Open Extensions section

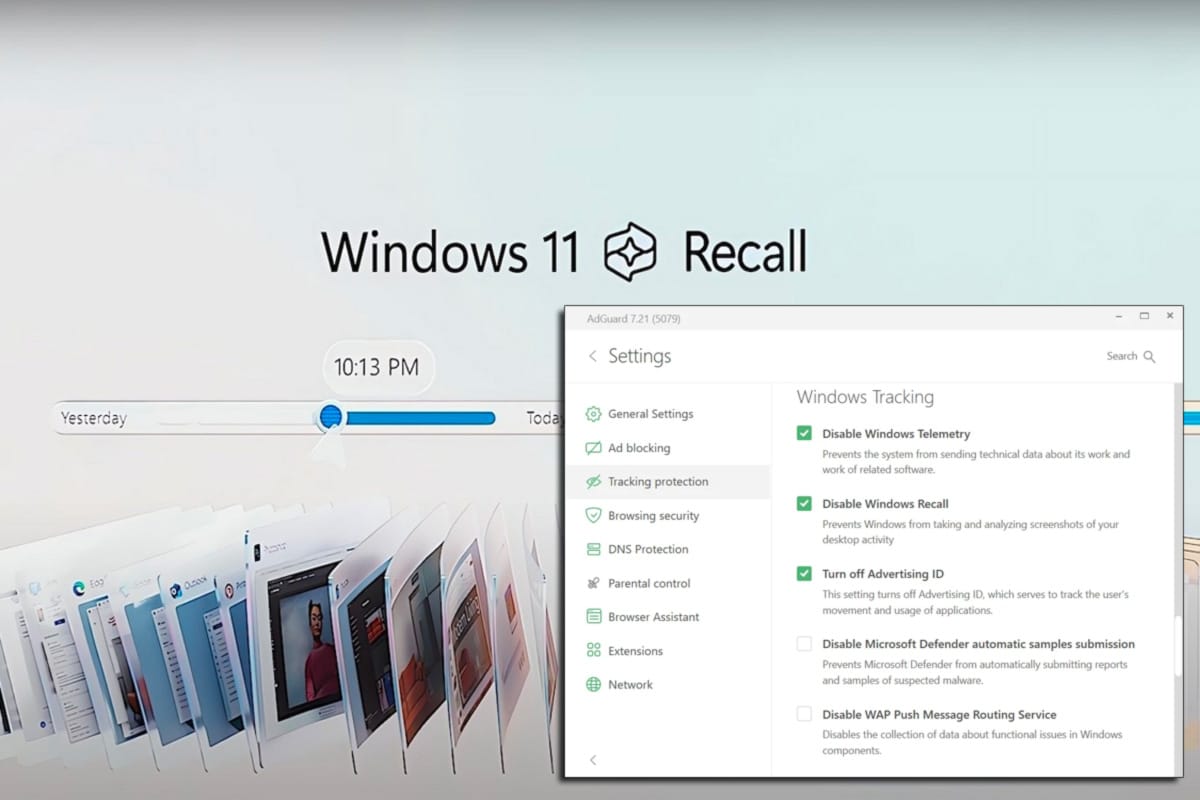pyautogui.click(x=668, y=651)
